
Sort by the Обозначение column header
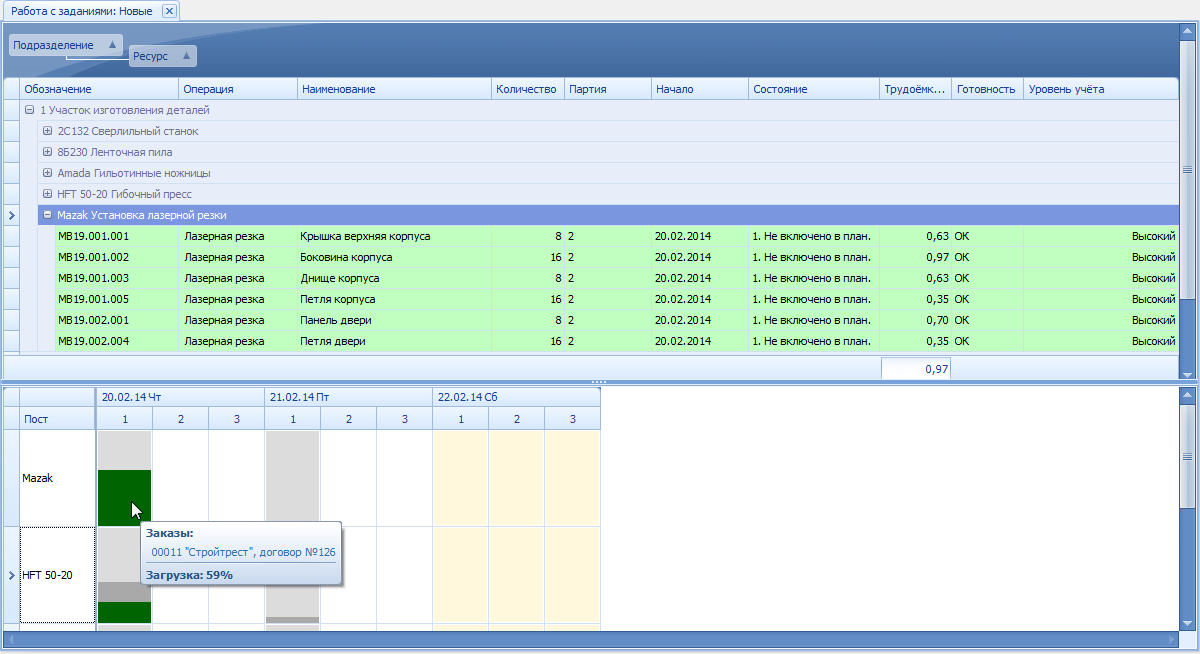(99, 89)
